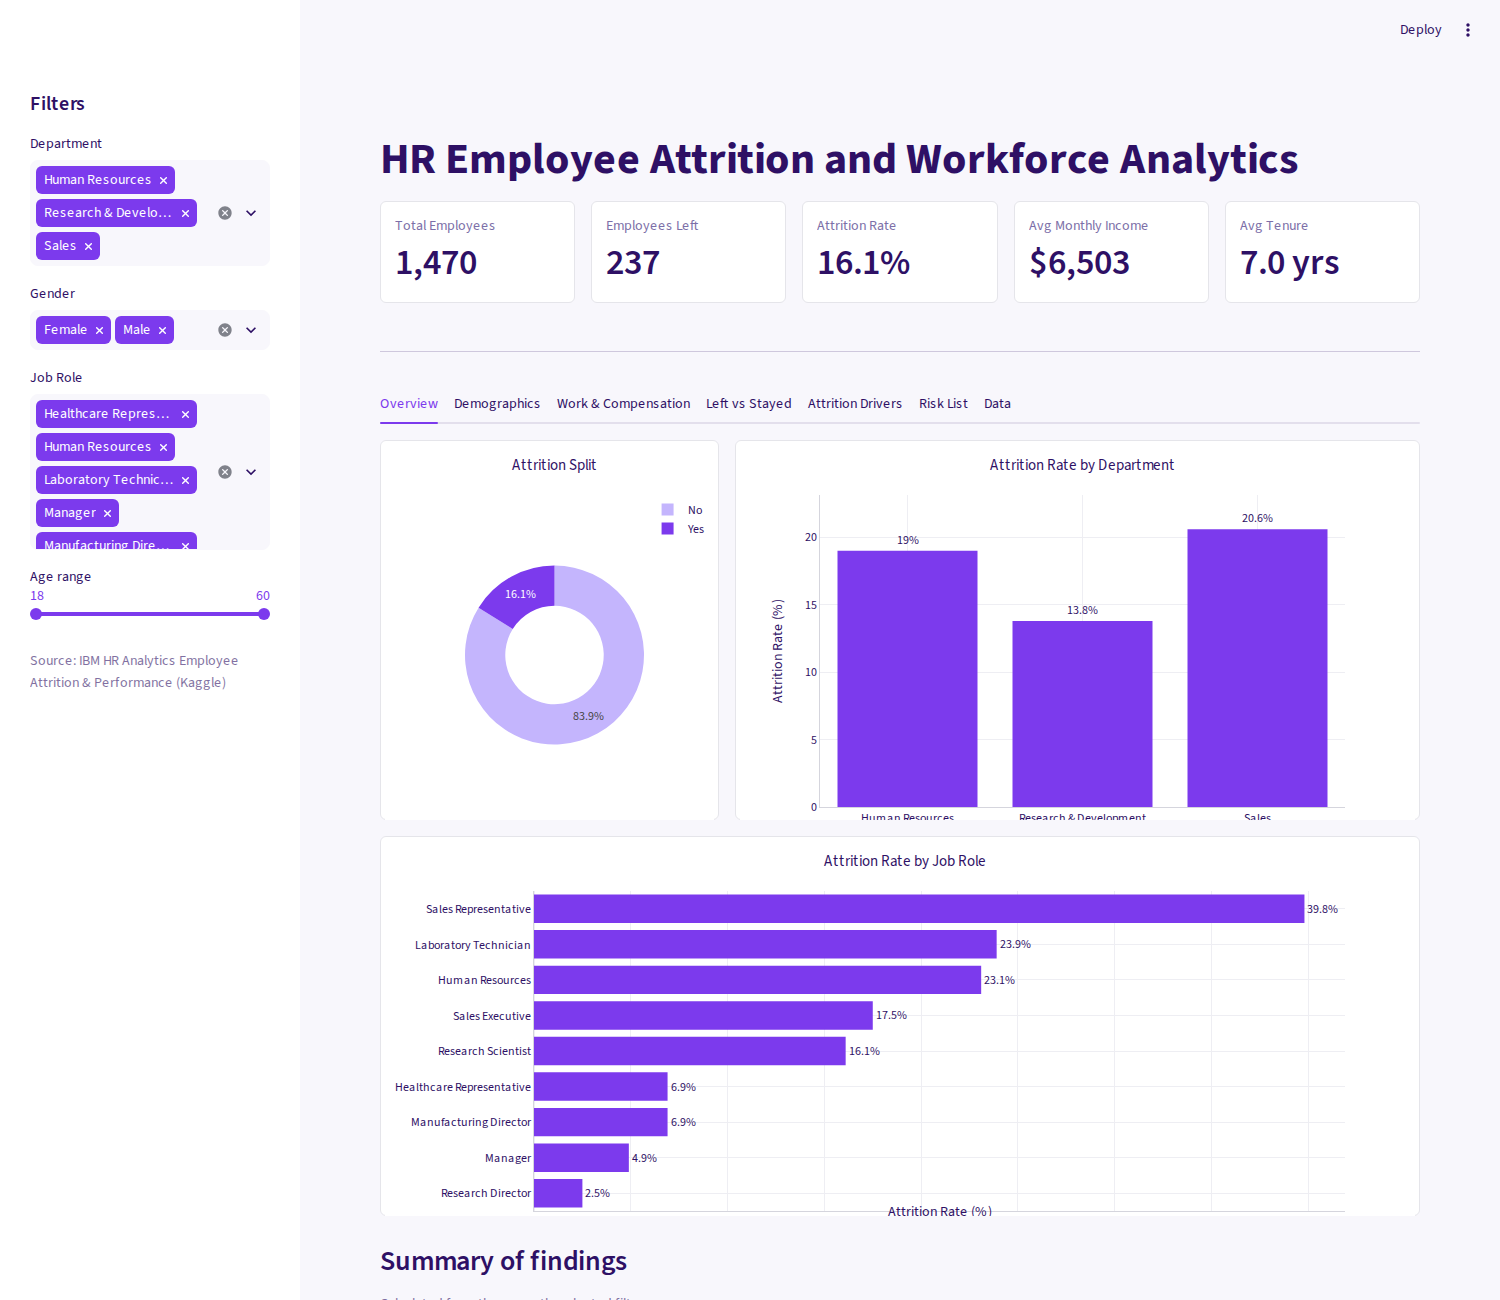Remove the Human Resources job role tag

[x=163, y=447]
